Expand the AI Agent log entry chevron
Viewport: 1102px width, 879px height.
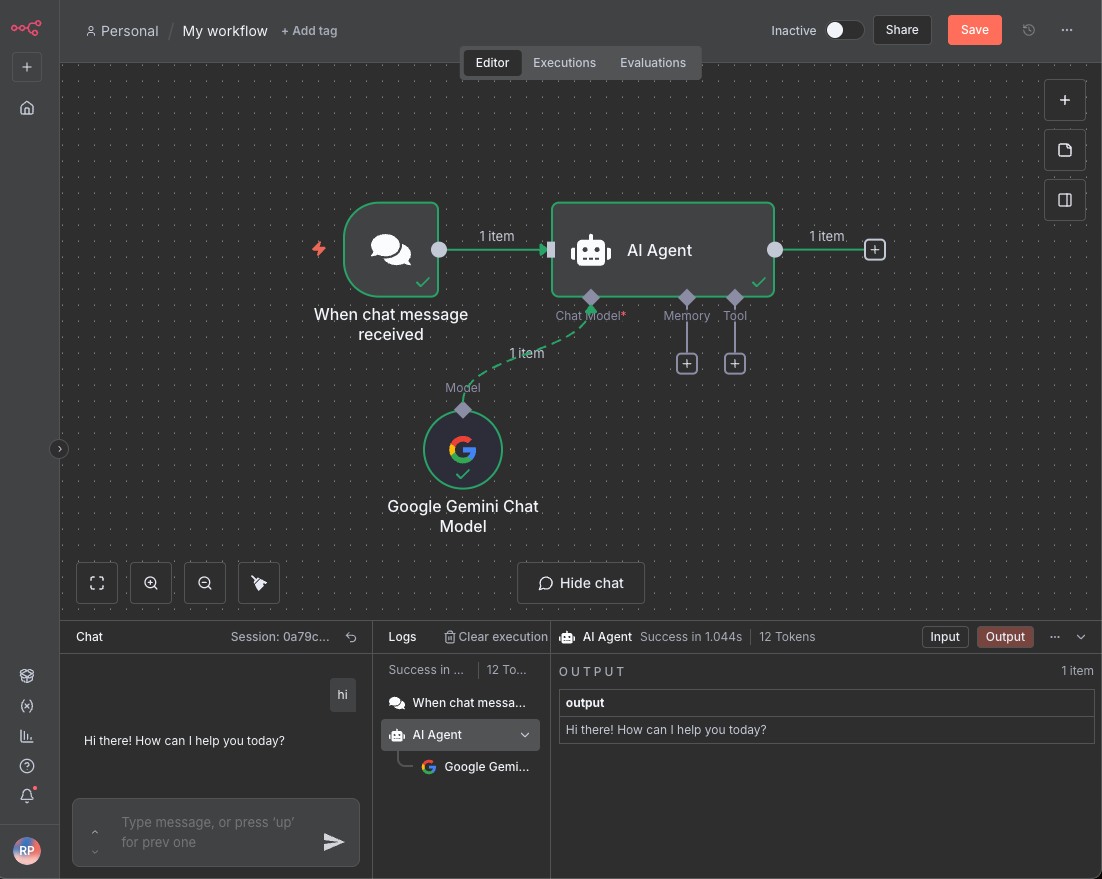pyautogui.click(x=524, y=734)
